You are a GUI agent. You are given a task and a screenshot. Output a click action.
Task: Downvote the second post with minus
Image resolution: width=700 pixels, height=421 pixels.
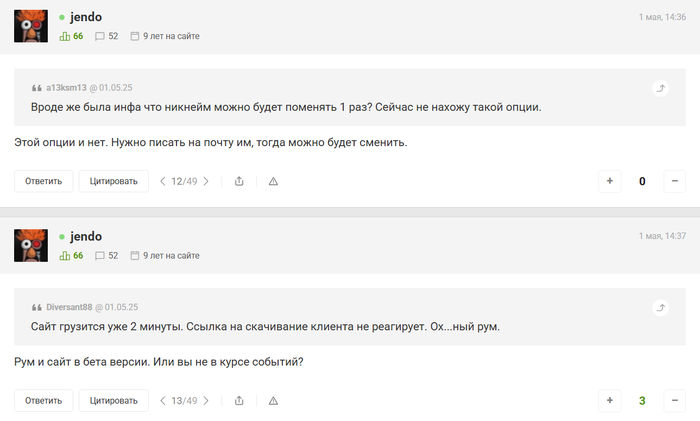tap(675, 401)
